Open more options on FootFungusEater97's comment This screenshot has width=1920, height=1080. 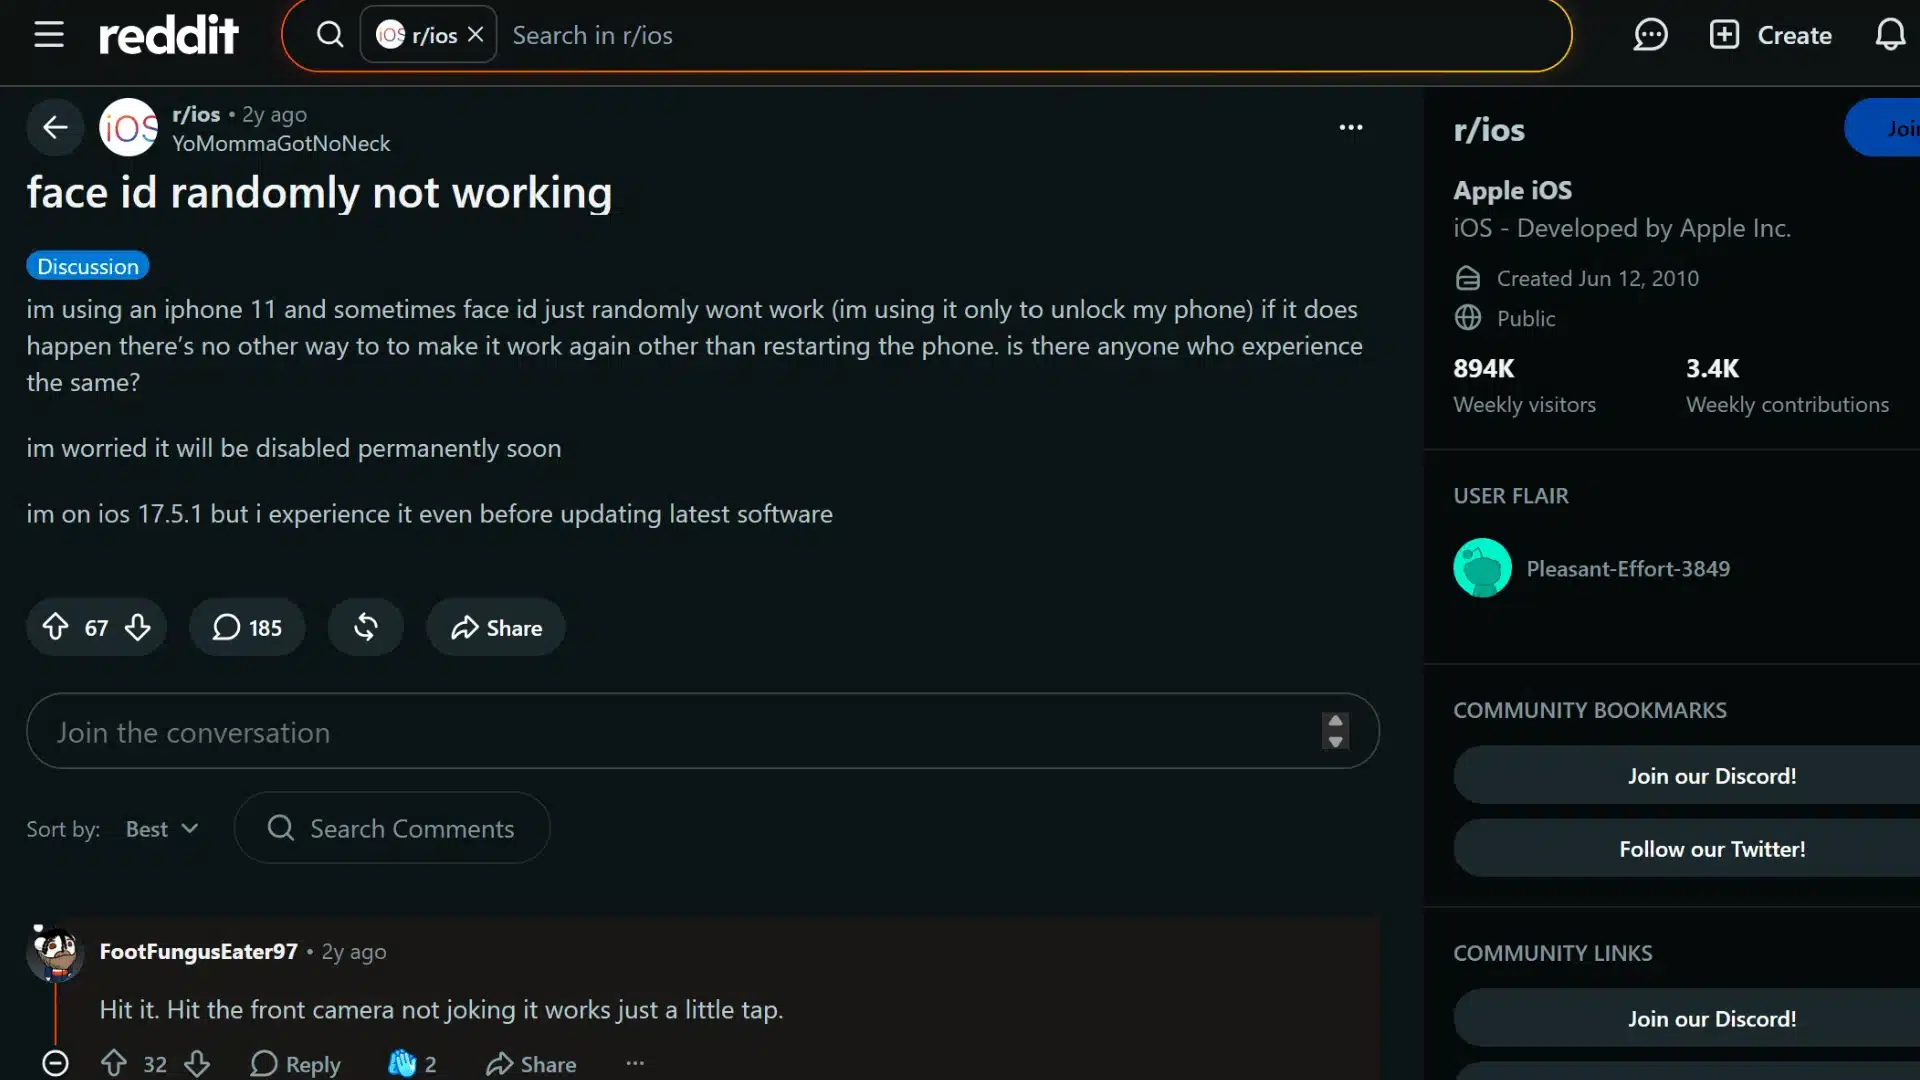click(635, 1063)
